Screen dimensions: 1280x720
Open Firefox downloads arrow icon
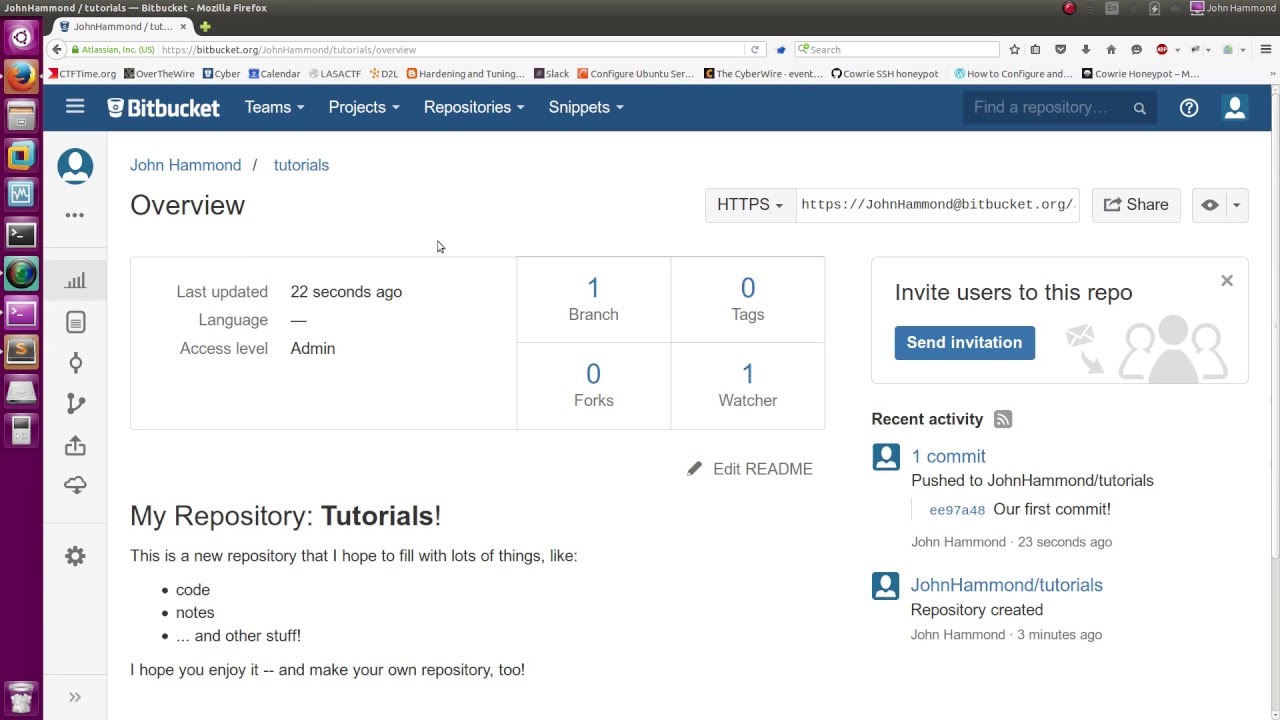tap(1086, 49)
